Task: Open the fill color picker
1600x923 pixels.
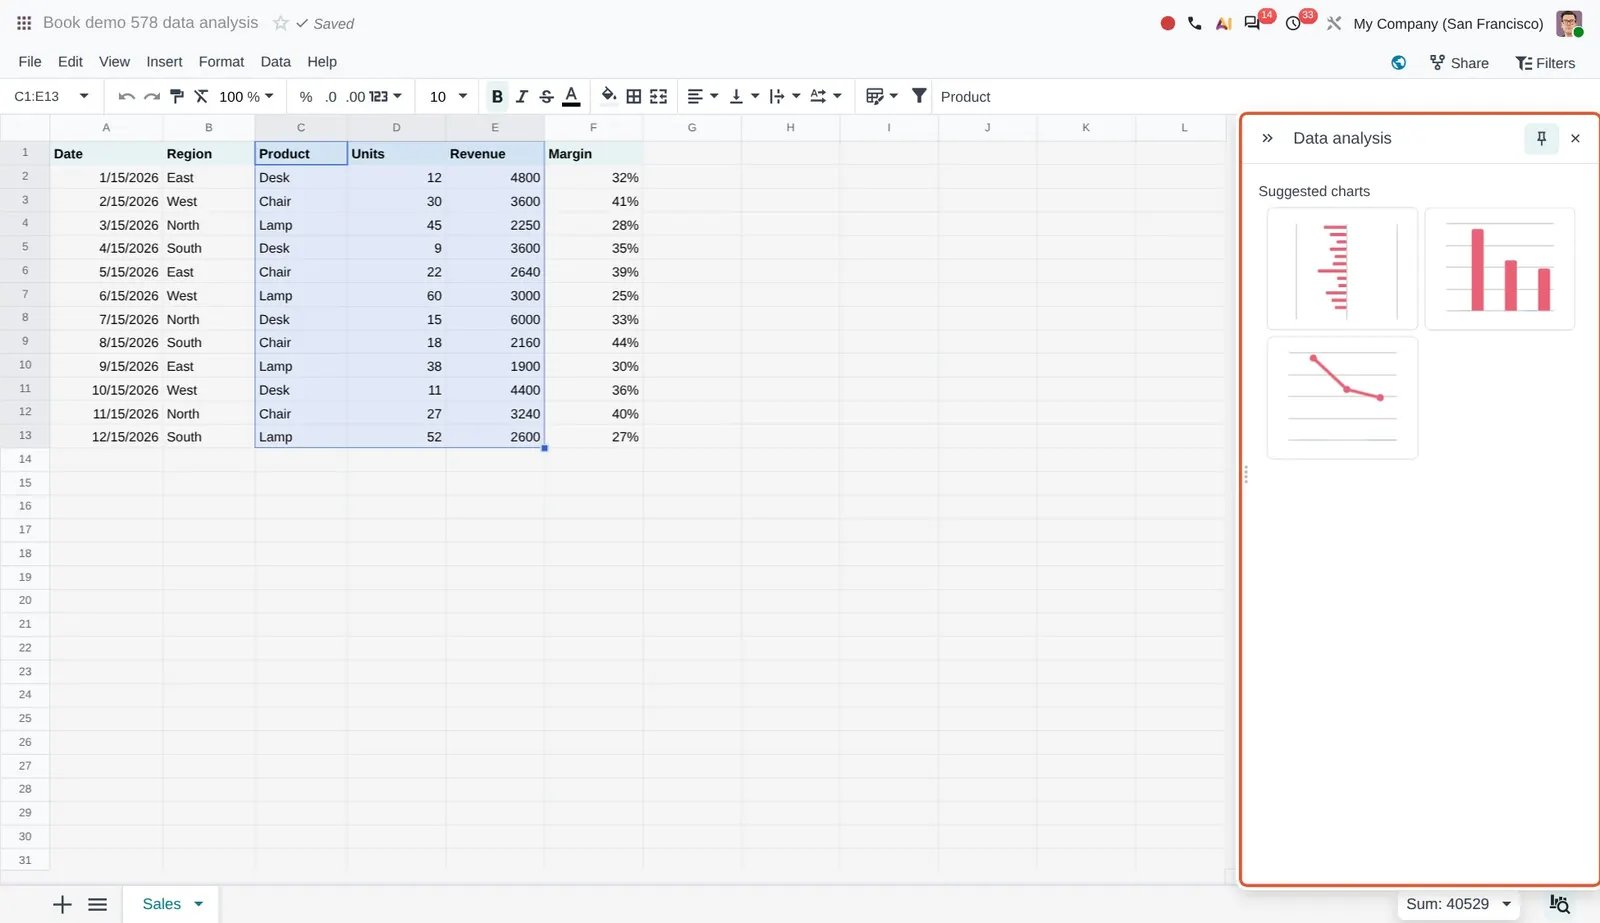Action: pos(608,96)
